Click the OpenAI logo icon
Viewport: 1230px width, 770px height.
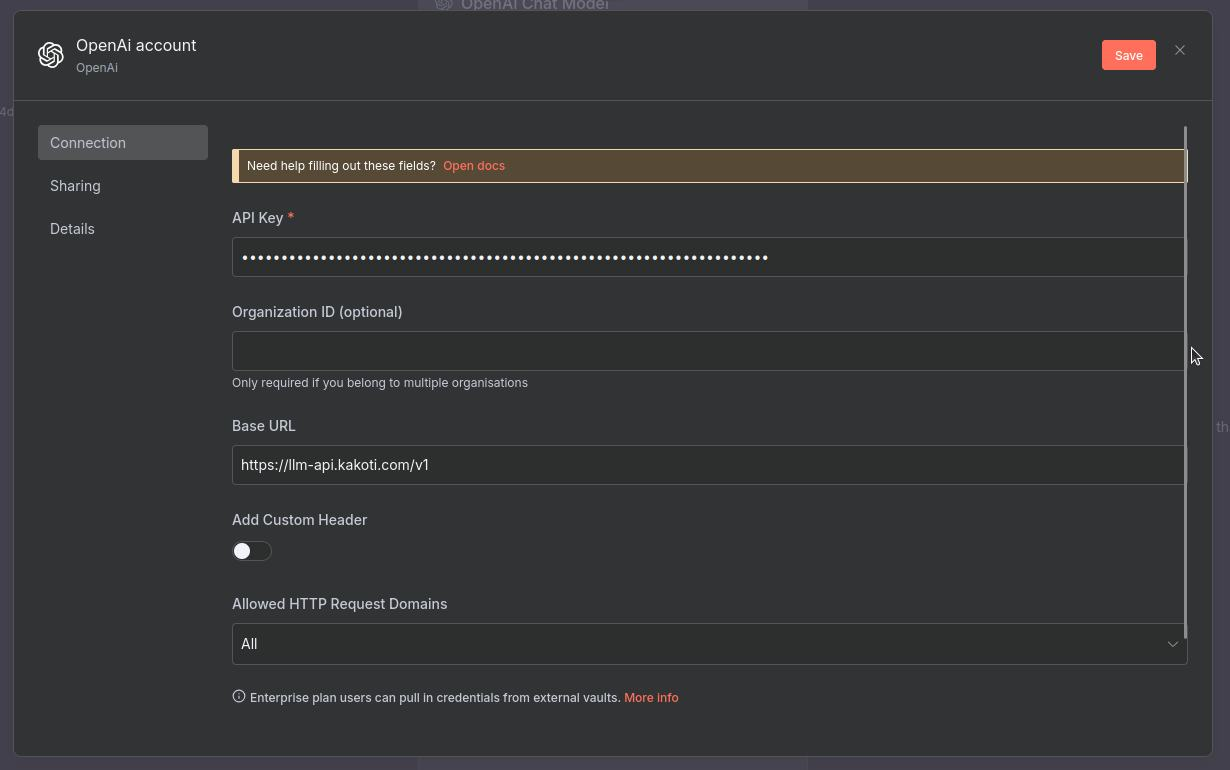pos(51,55)
